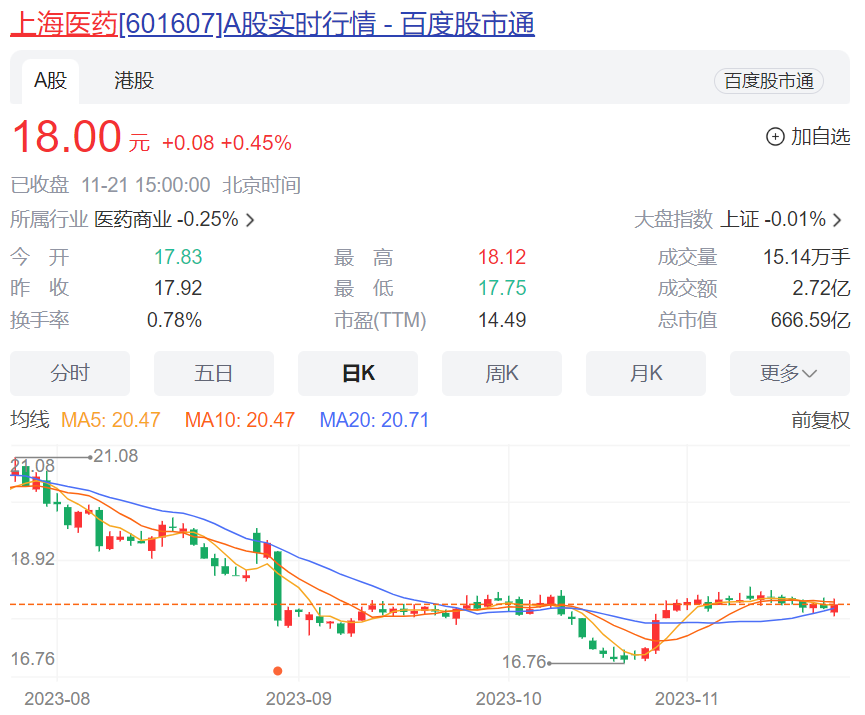865x715 pixels.
Task: Open the 上海医药[601607] title link
Action: (x=273, y=24)
